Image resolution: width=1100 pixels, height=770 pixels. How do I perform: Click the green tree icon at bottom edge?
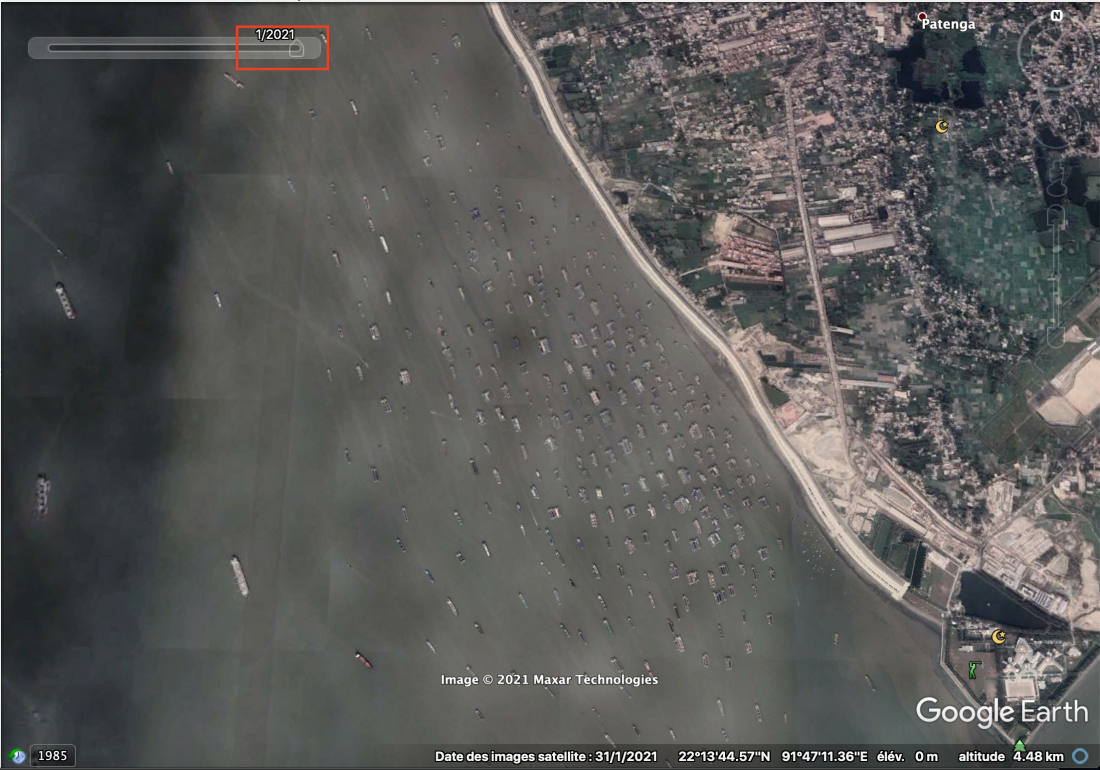click(x=1019, y=745)
